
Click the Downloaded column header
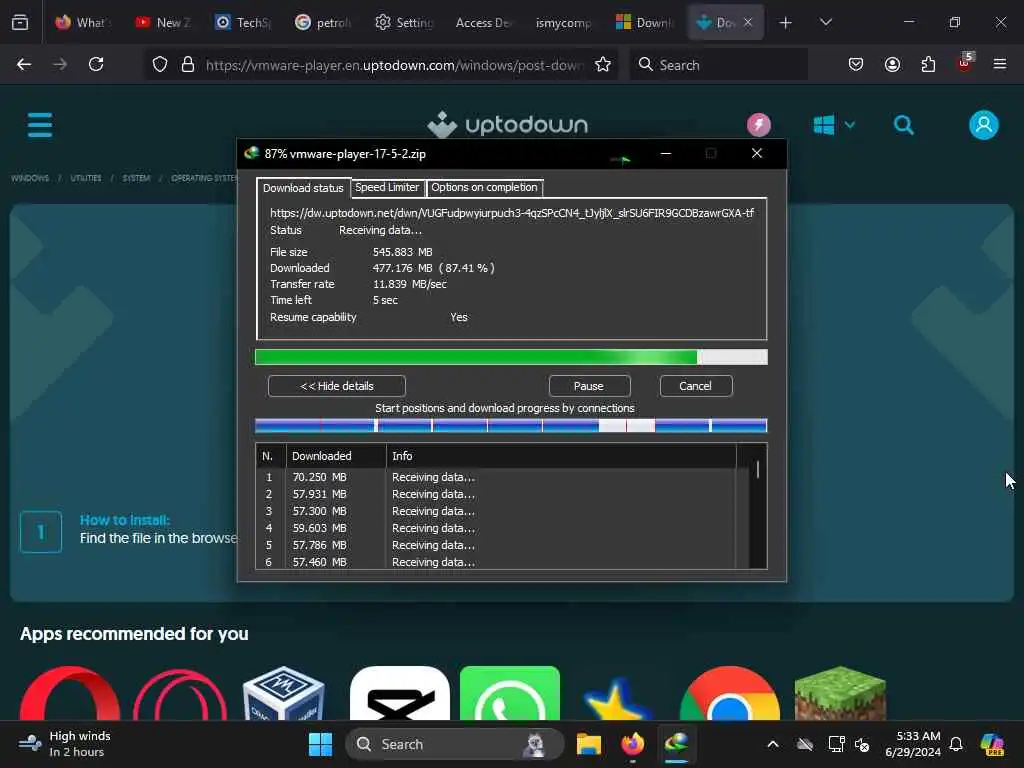(336, 456)
